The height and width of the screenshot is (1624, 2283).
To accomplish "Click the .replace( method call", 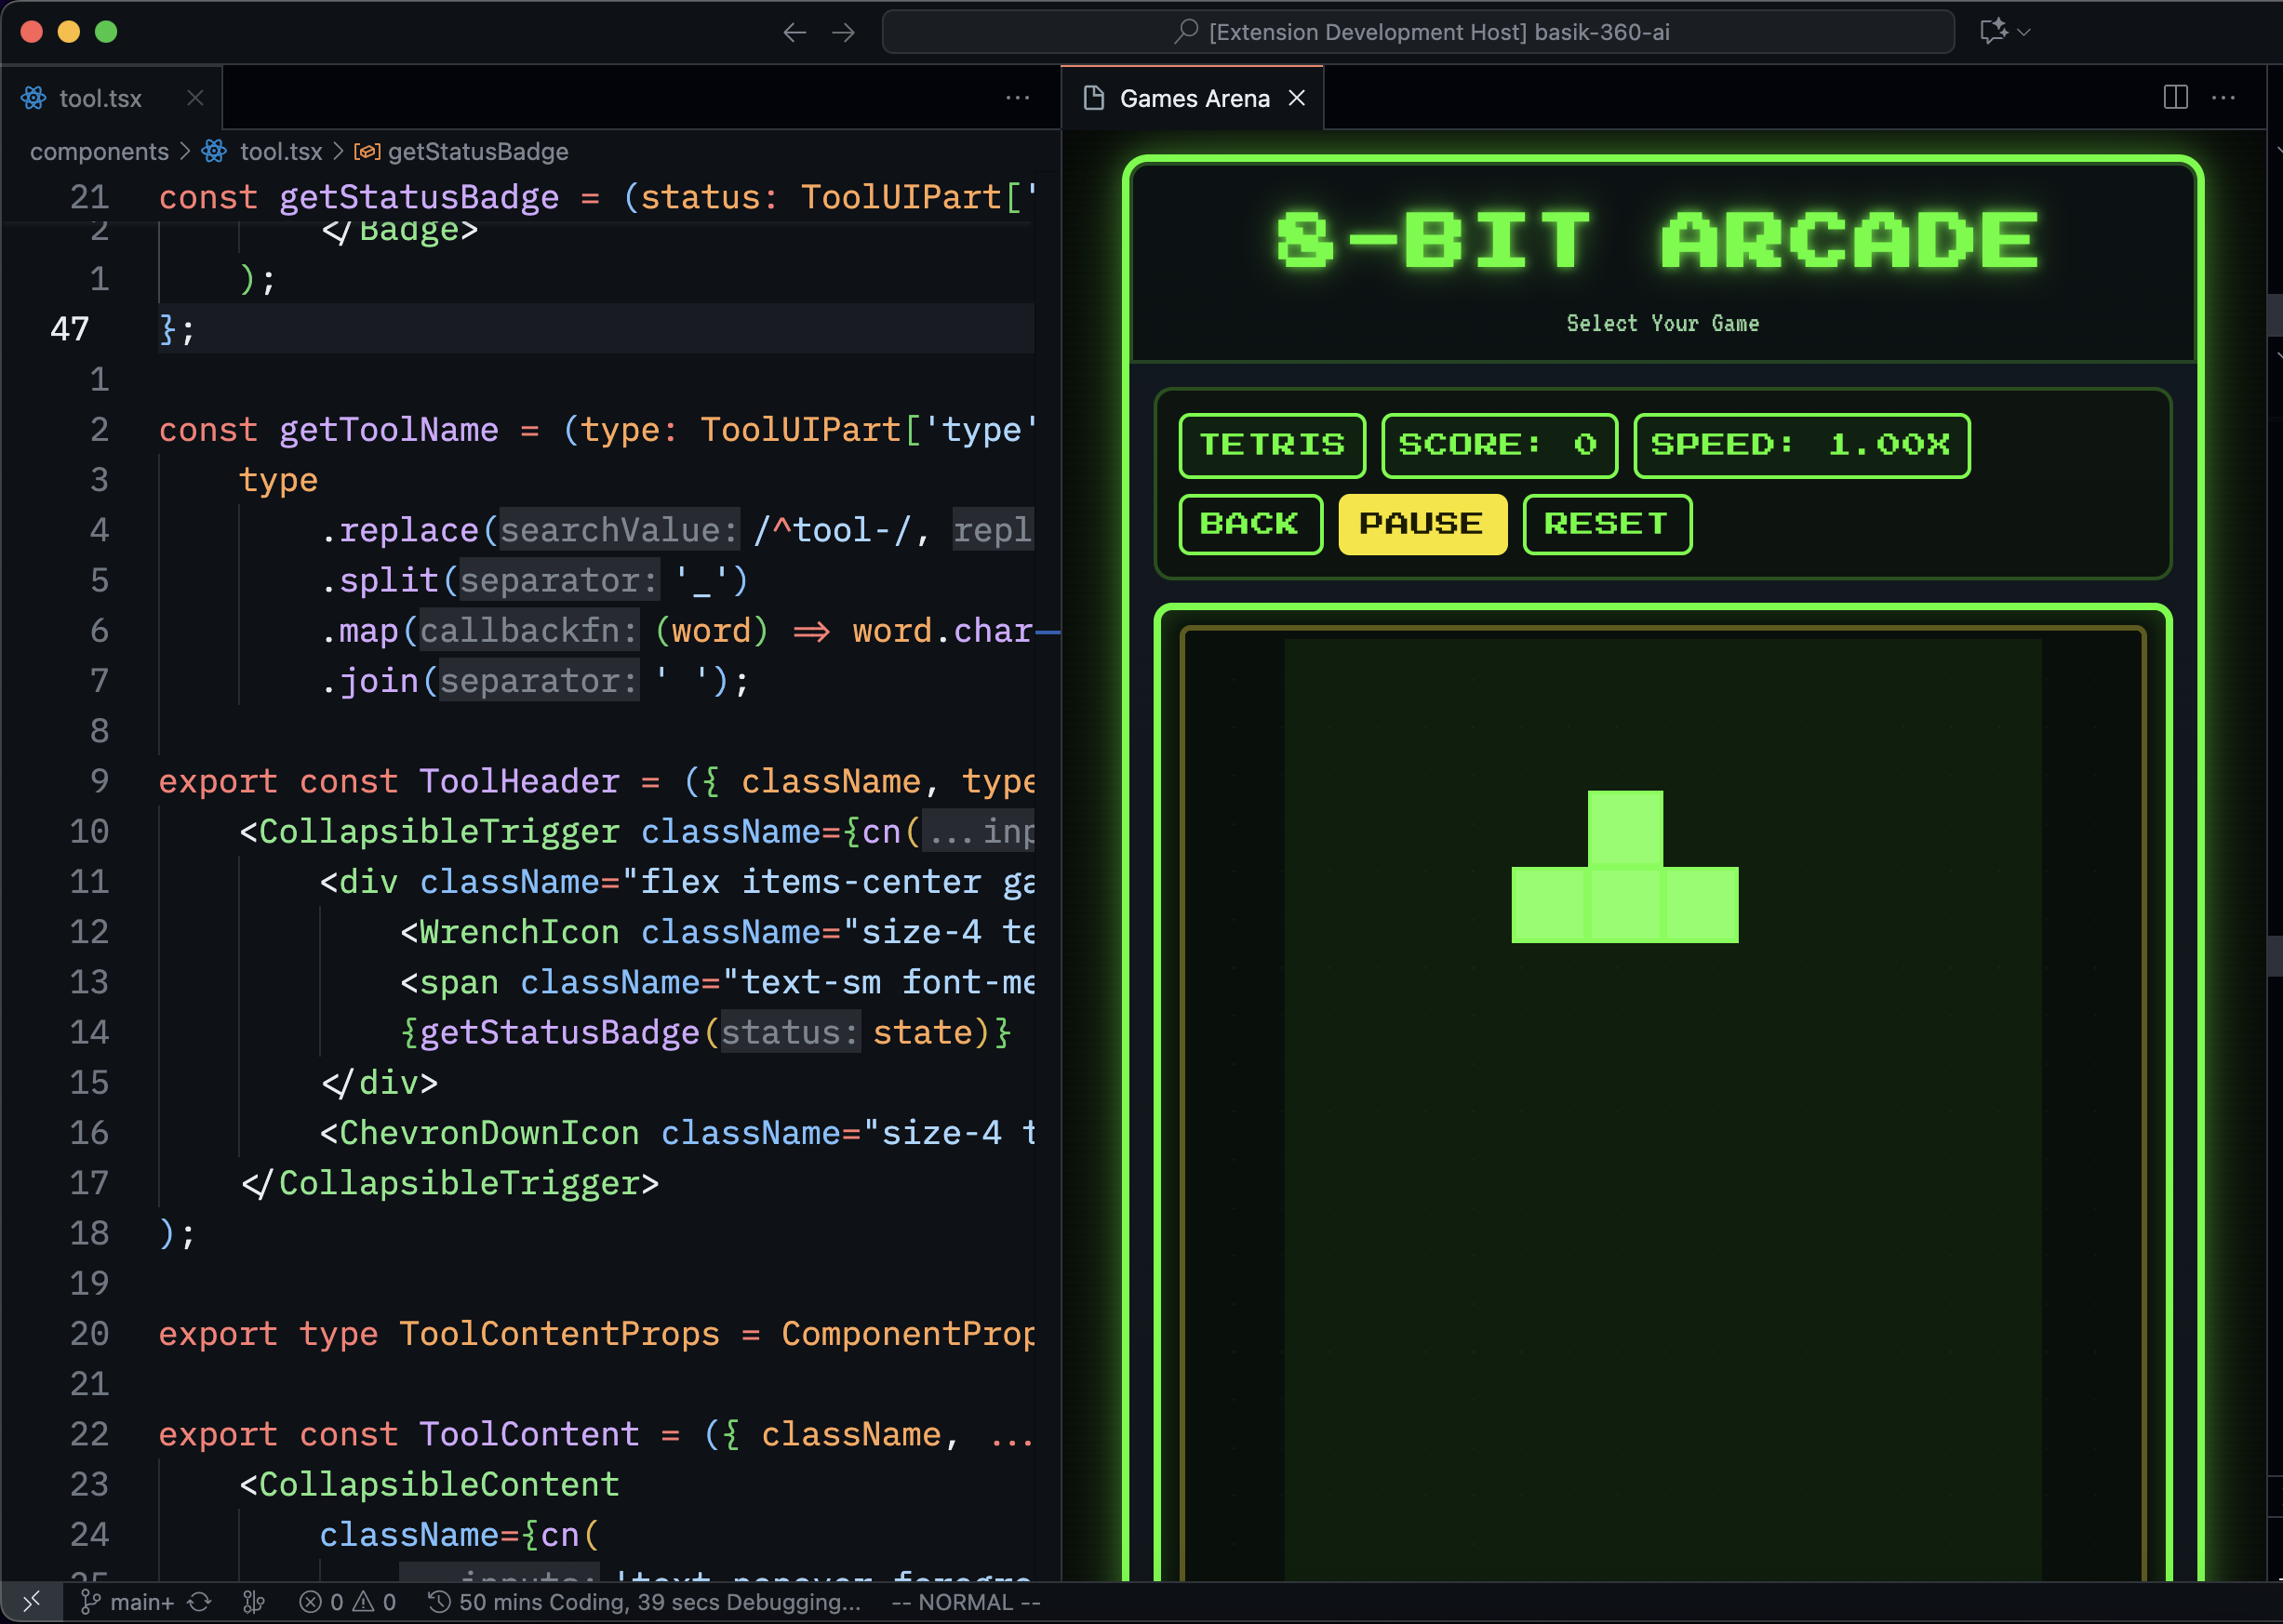I will coord(409,530).
